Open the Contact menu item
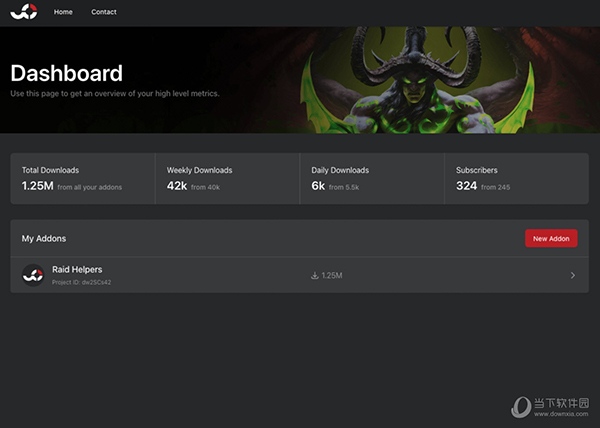This screenshot has width=600, height=428. coord(104,12)
